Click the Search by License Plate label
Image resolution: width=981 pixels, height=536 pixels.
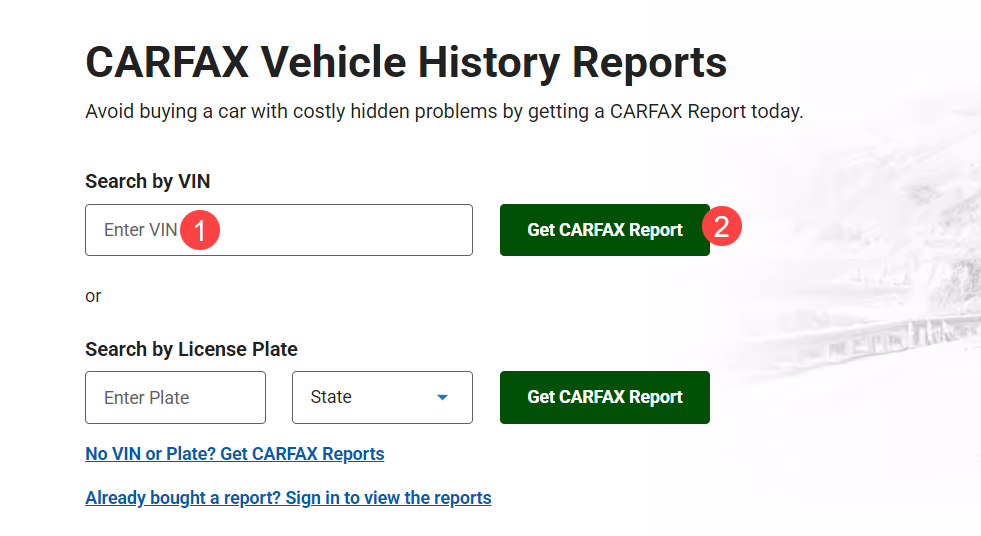point(191,348)
